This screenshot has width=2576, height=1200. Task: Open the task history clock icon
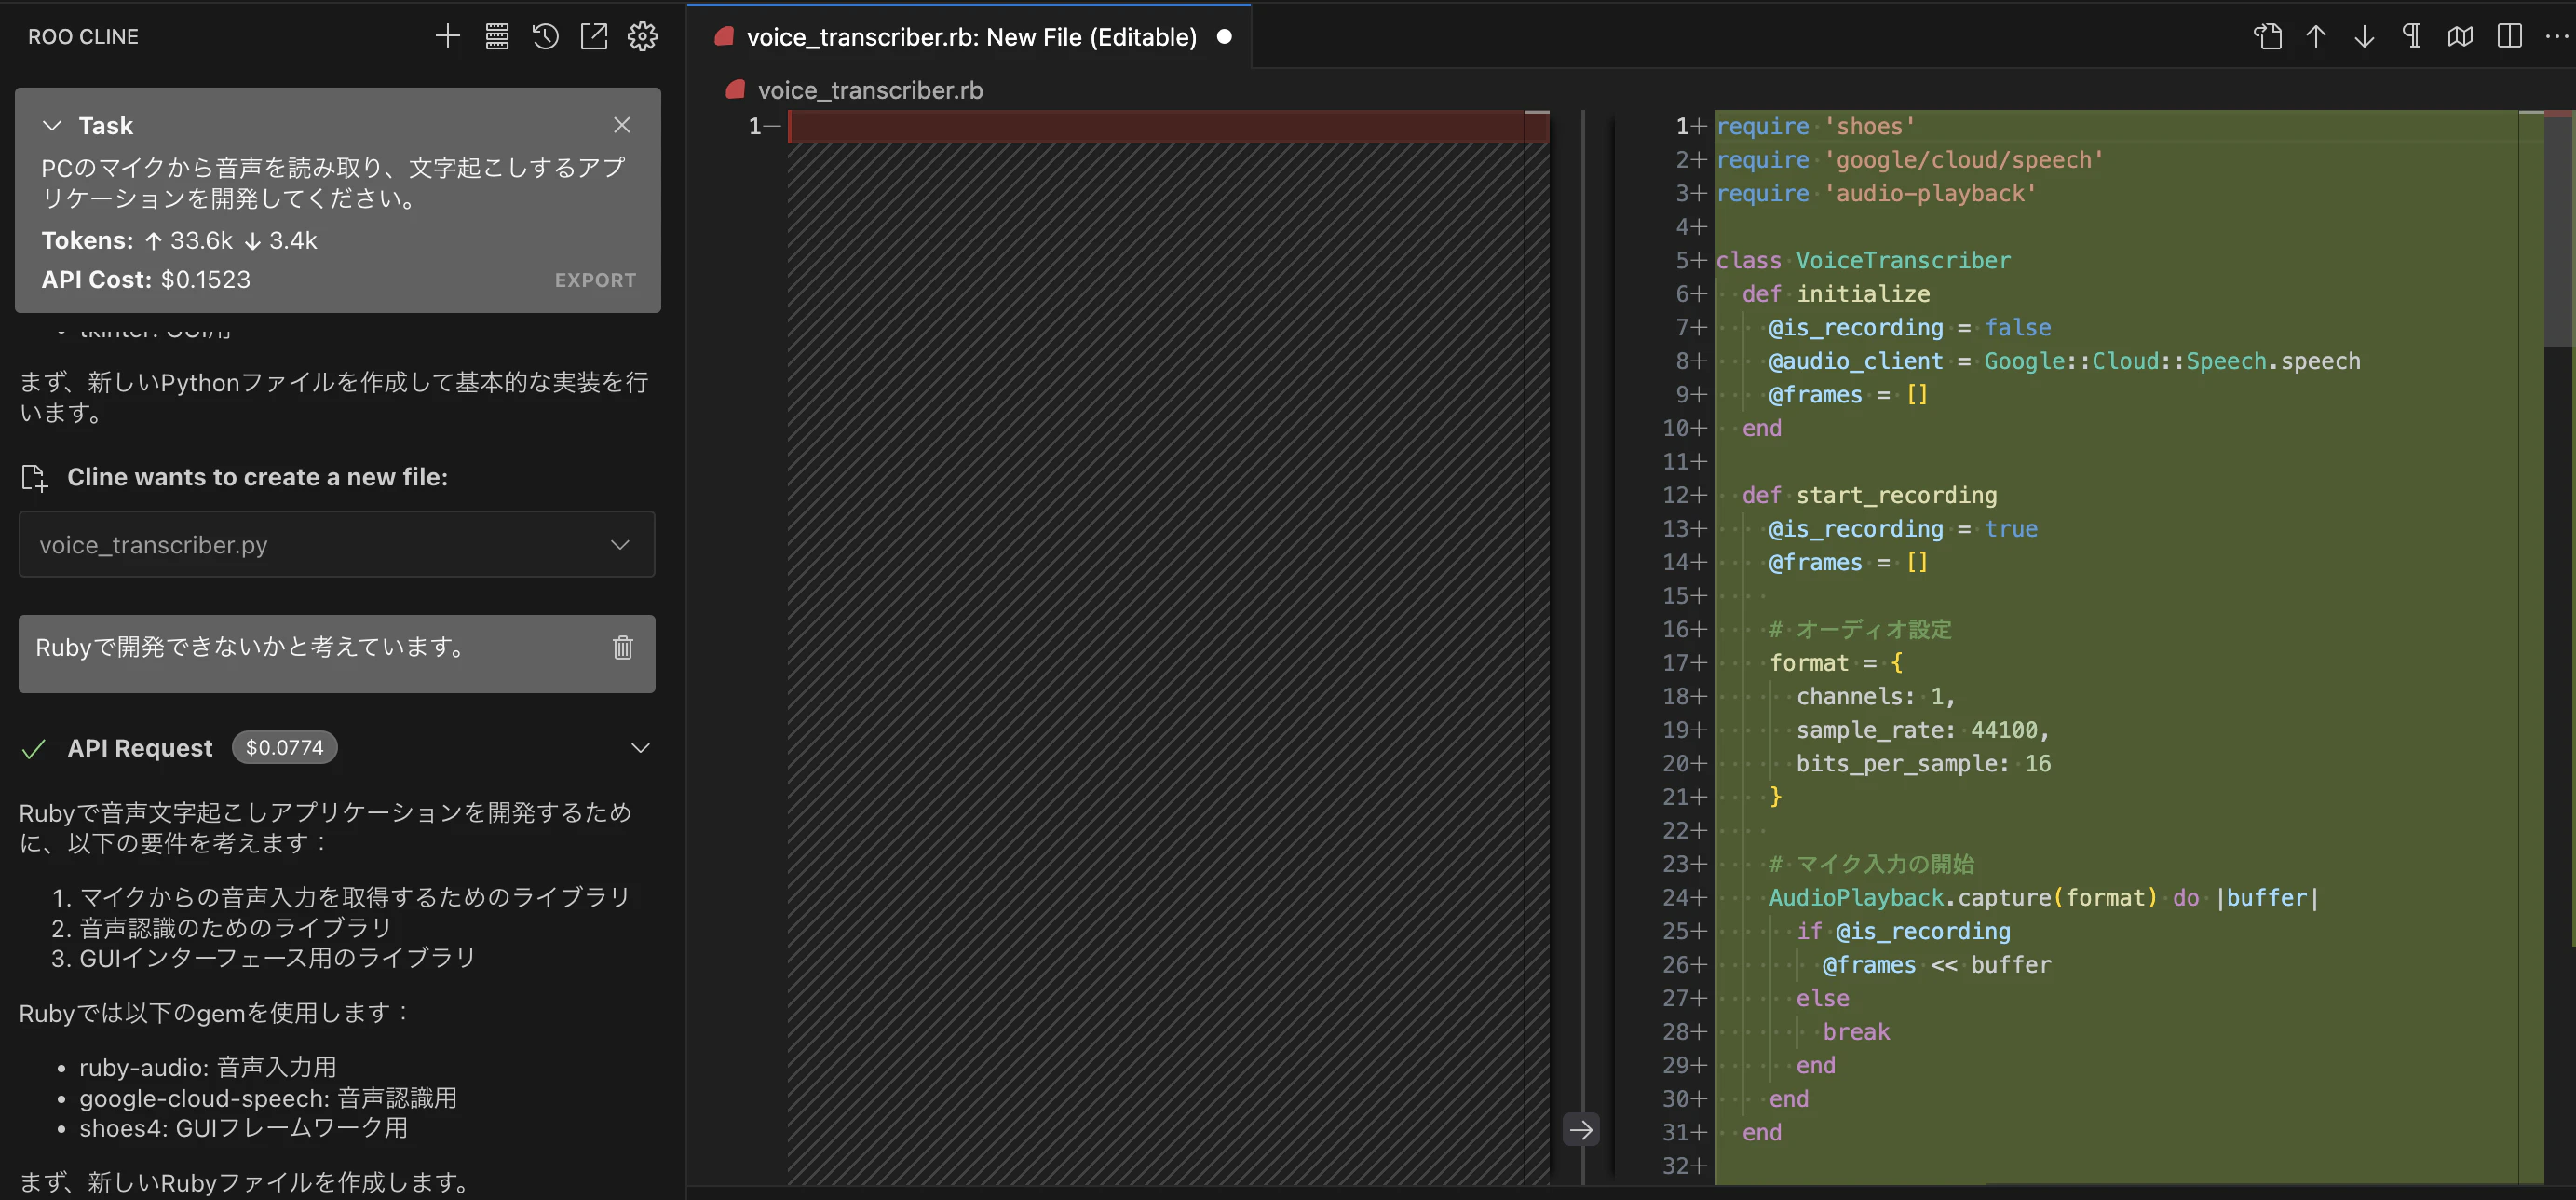(x=545, y=37)
